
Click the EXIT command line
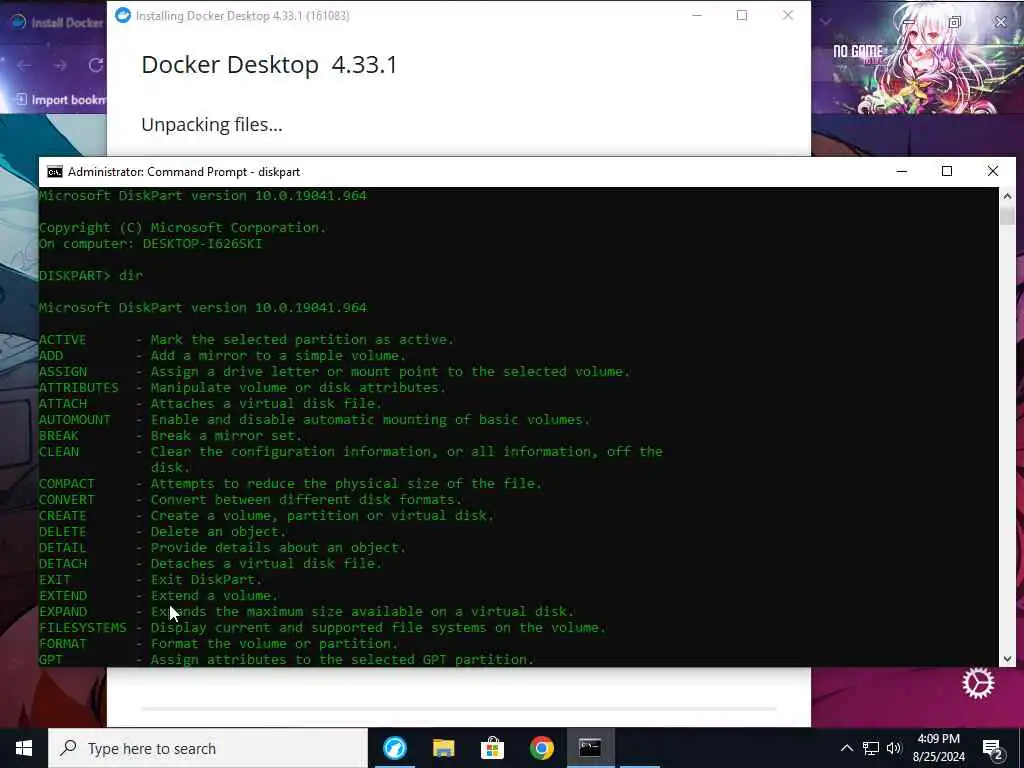click(x=150, y=579)
